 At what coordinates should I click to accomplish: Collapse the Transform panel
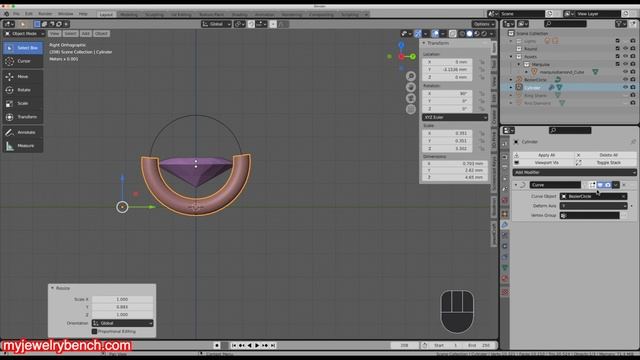(x=424, y=43)
